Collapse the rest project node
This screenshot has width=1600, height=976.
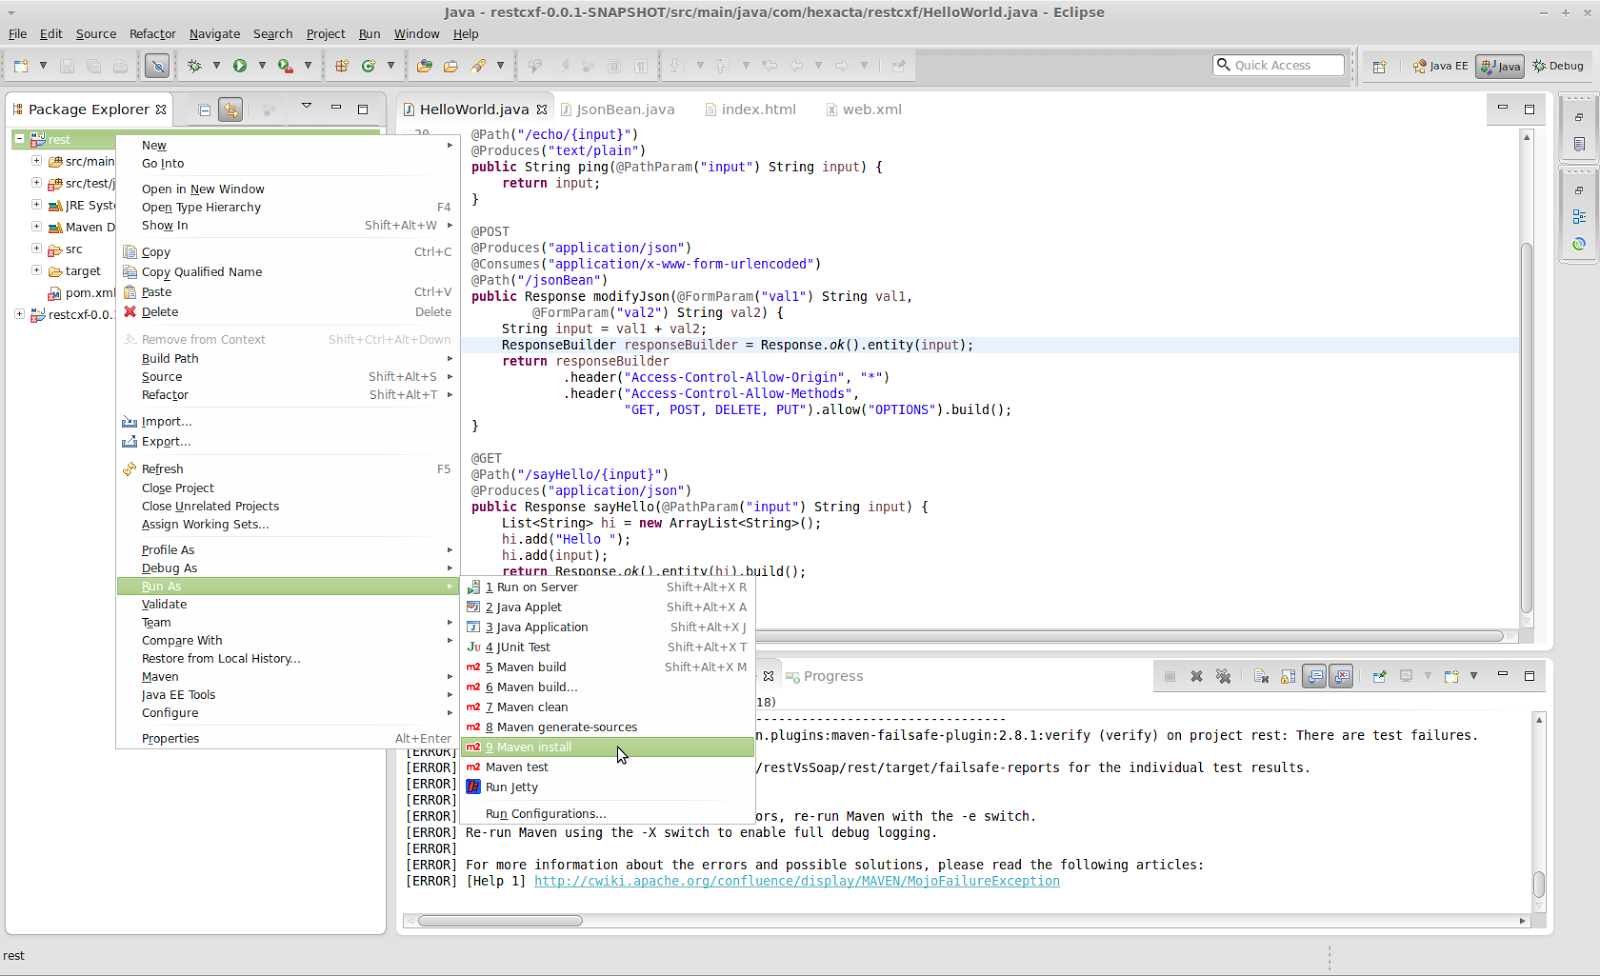click(x=19, y=139)
